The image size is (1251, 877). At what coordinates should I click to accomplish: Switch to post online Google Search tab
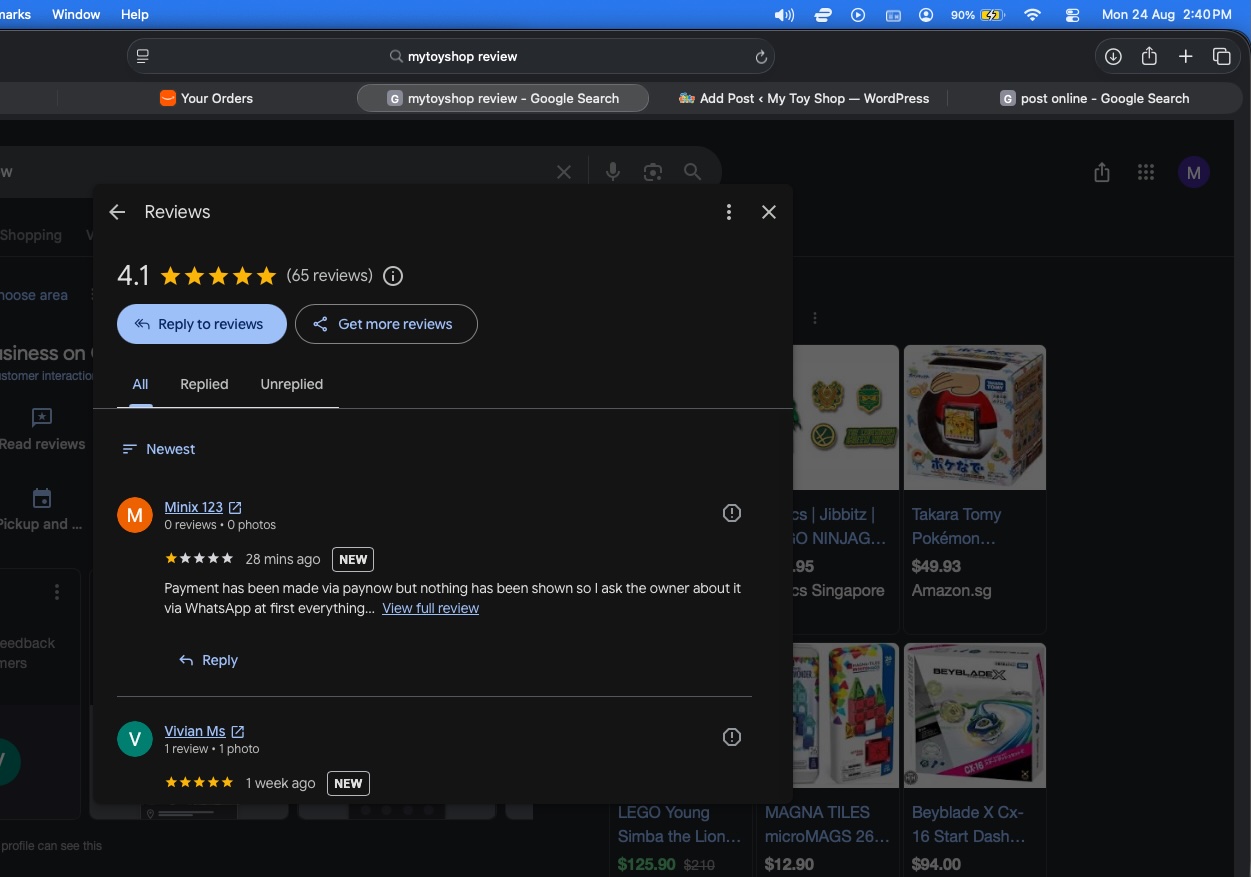pyautogui.click(x=1094, y=98)
